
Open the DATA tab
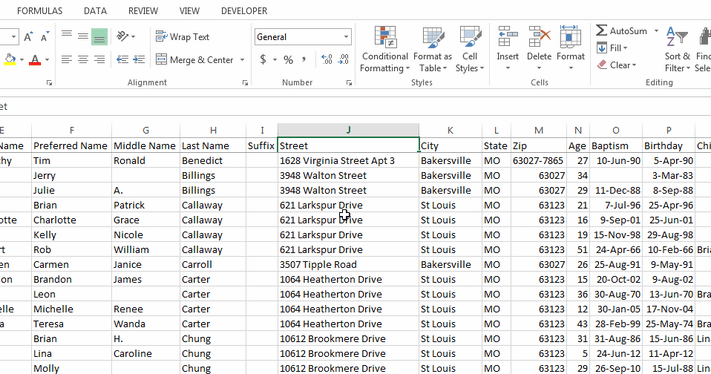[95, 11]
